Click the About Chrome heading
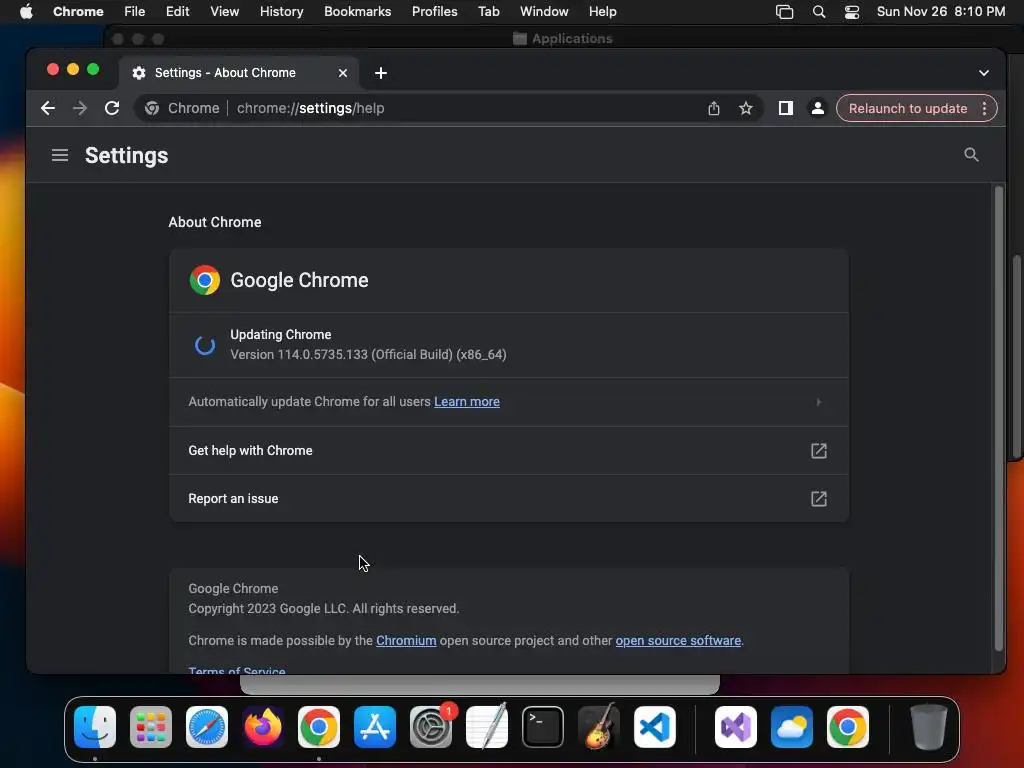 coord(215,222)
